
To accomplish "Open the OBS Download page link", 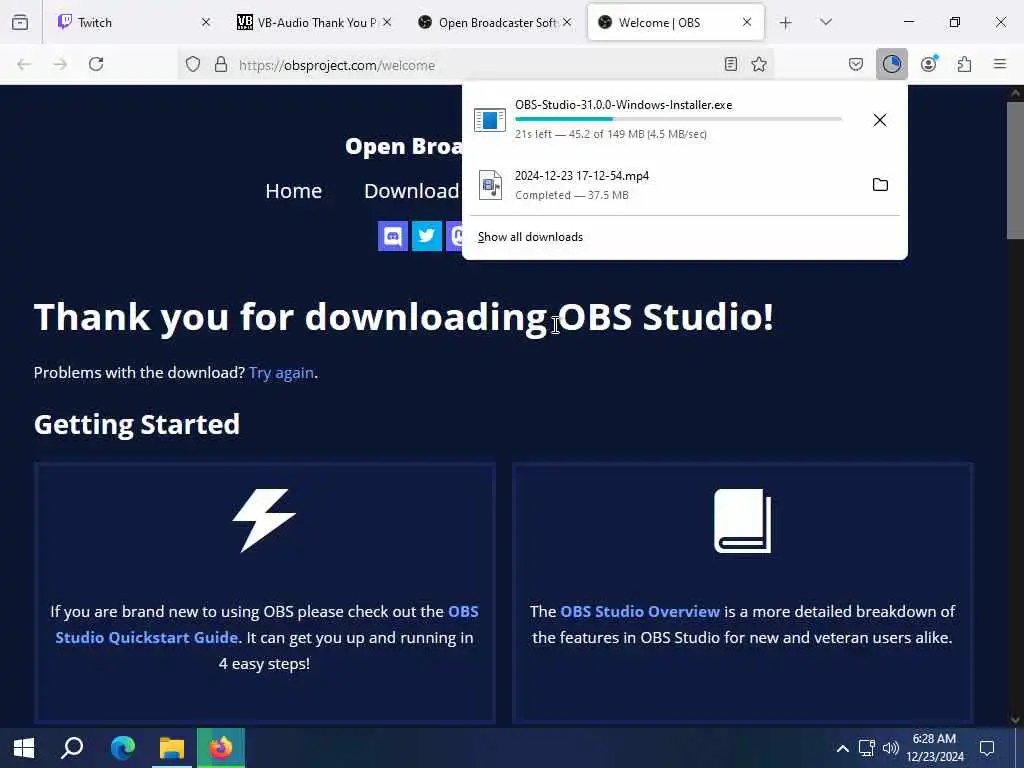I will click(x=411, y=191).
